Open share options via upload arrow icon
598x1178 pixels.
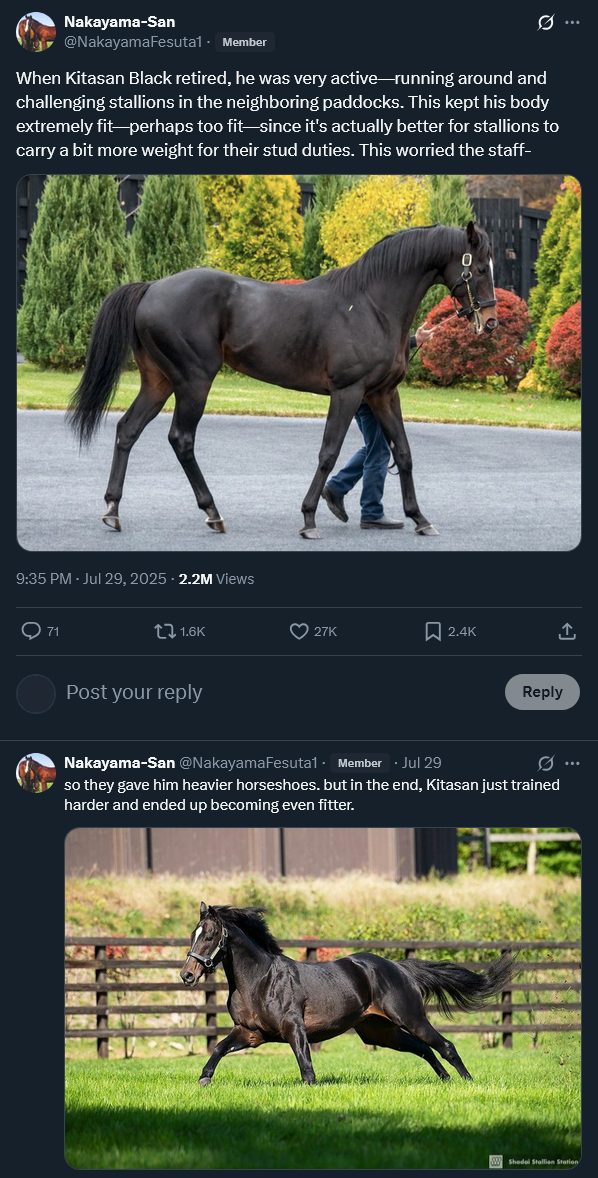click(x=567, y=631)
